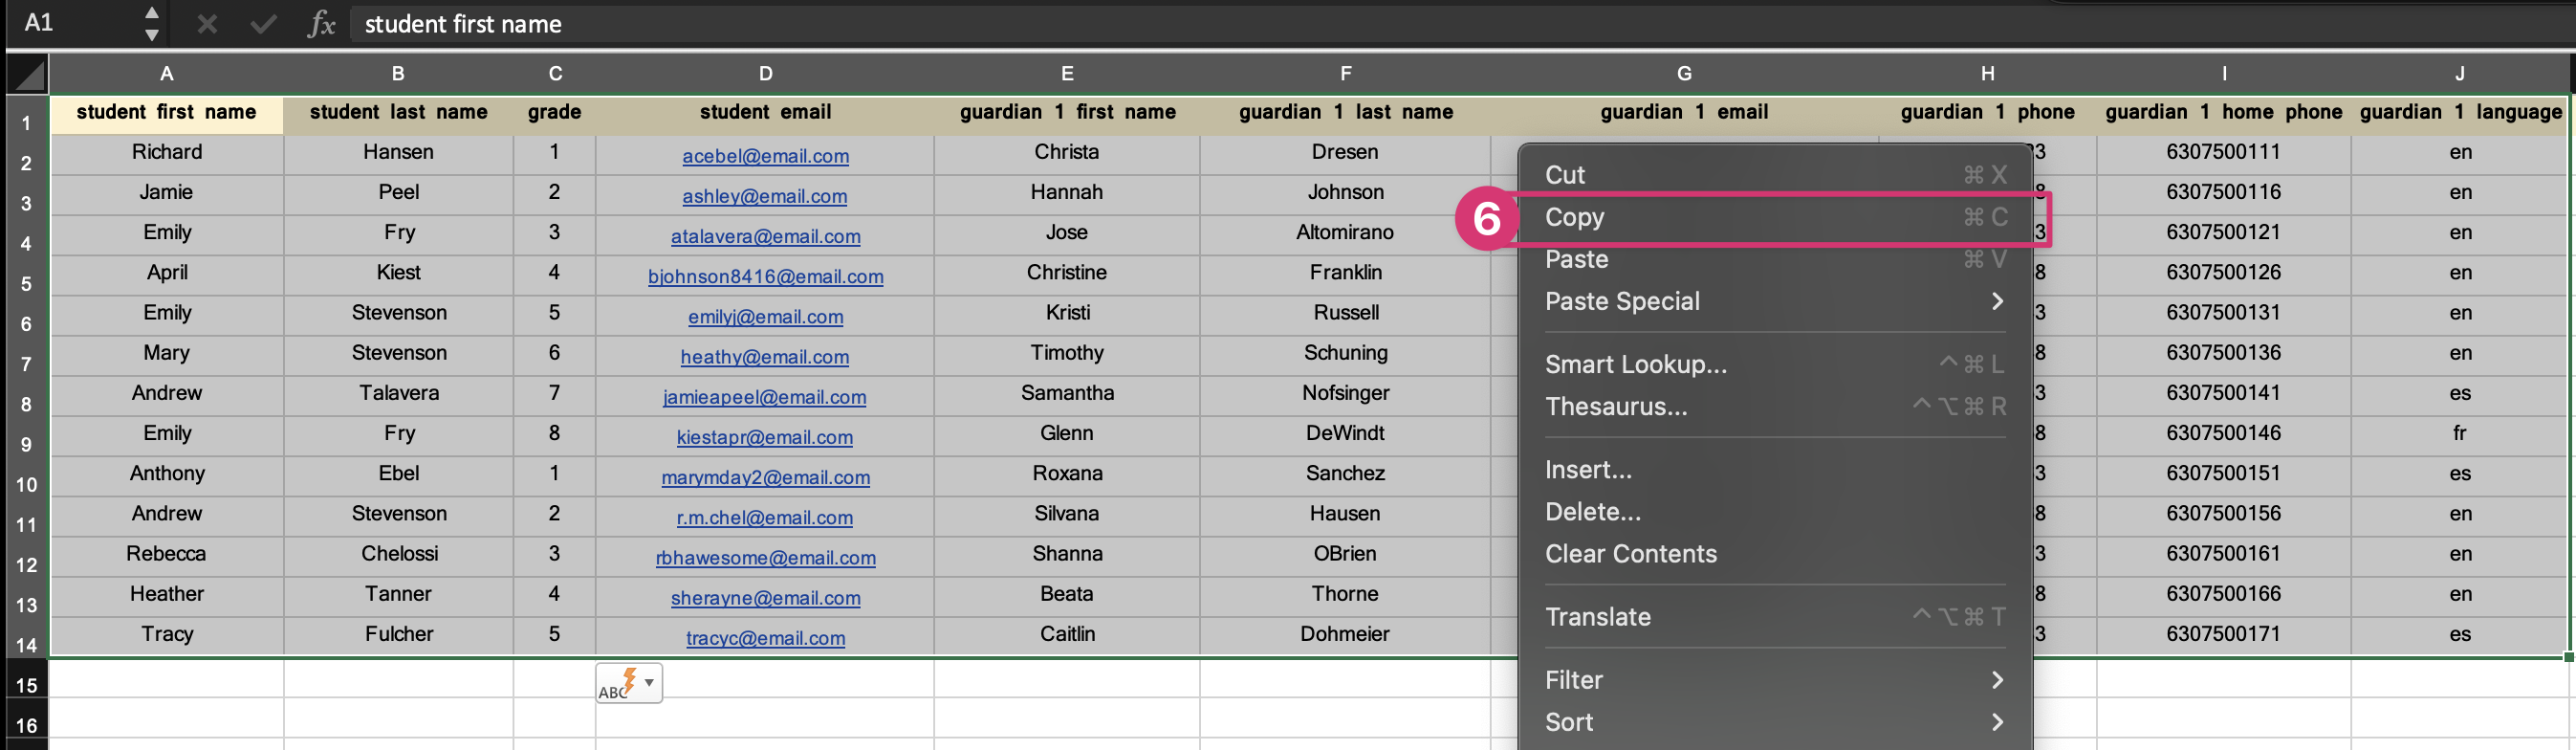Choose Translate from the context menu
This screenshot has height=750, width=2576.
point(1597,617)
